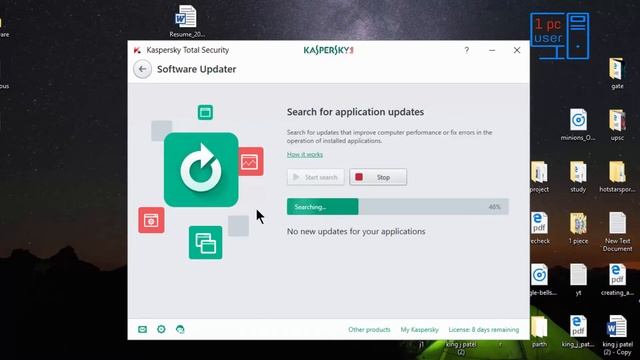Open the creating_a PDF file icon
This screenshot has height=360, width=640.
point(617,279)
